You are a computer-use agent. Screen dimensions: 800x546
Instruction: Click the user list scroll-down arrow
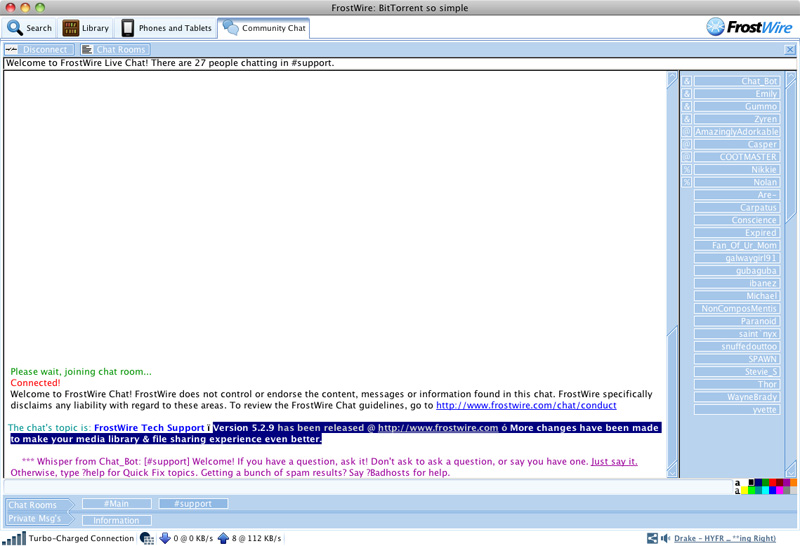pos(791,469)
